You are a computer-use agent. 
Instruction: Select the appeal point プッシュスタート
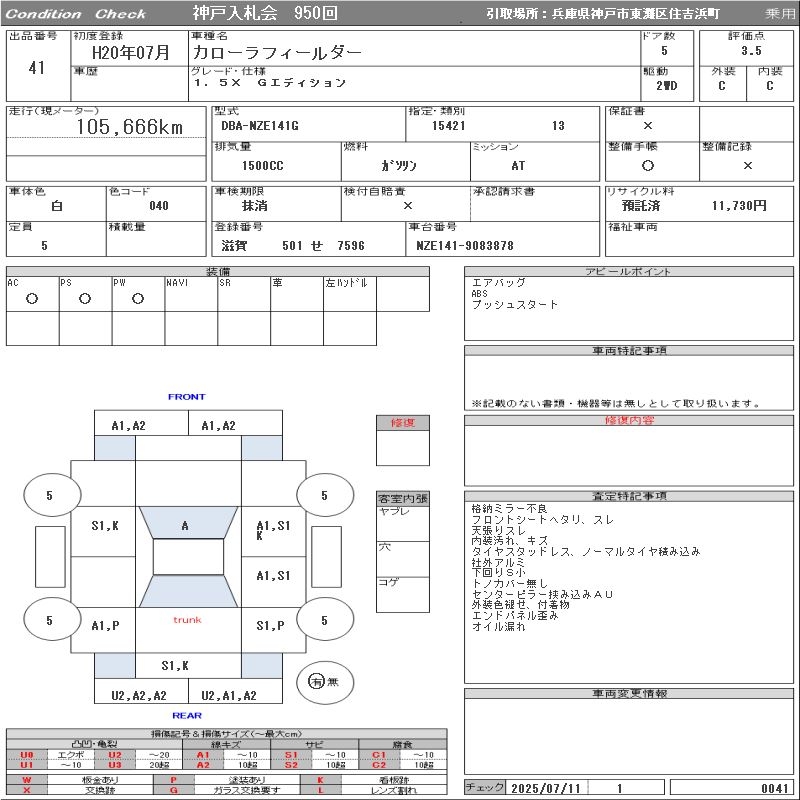[x=515, y=305]
